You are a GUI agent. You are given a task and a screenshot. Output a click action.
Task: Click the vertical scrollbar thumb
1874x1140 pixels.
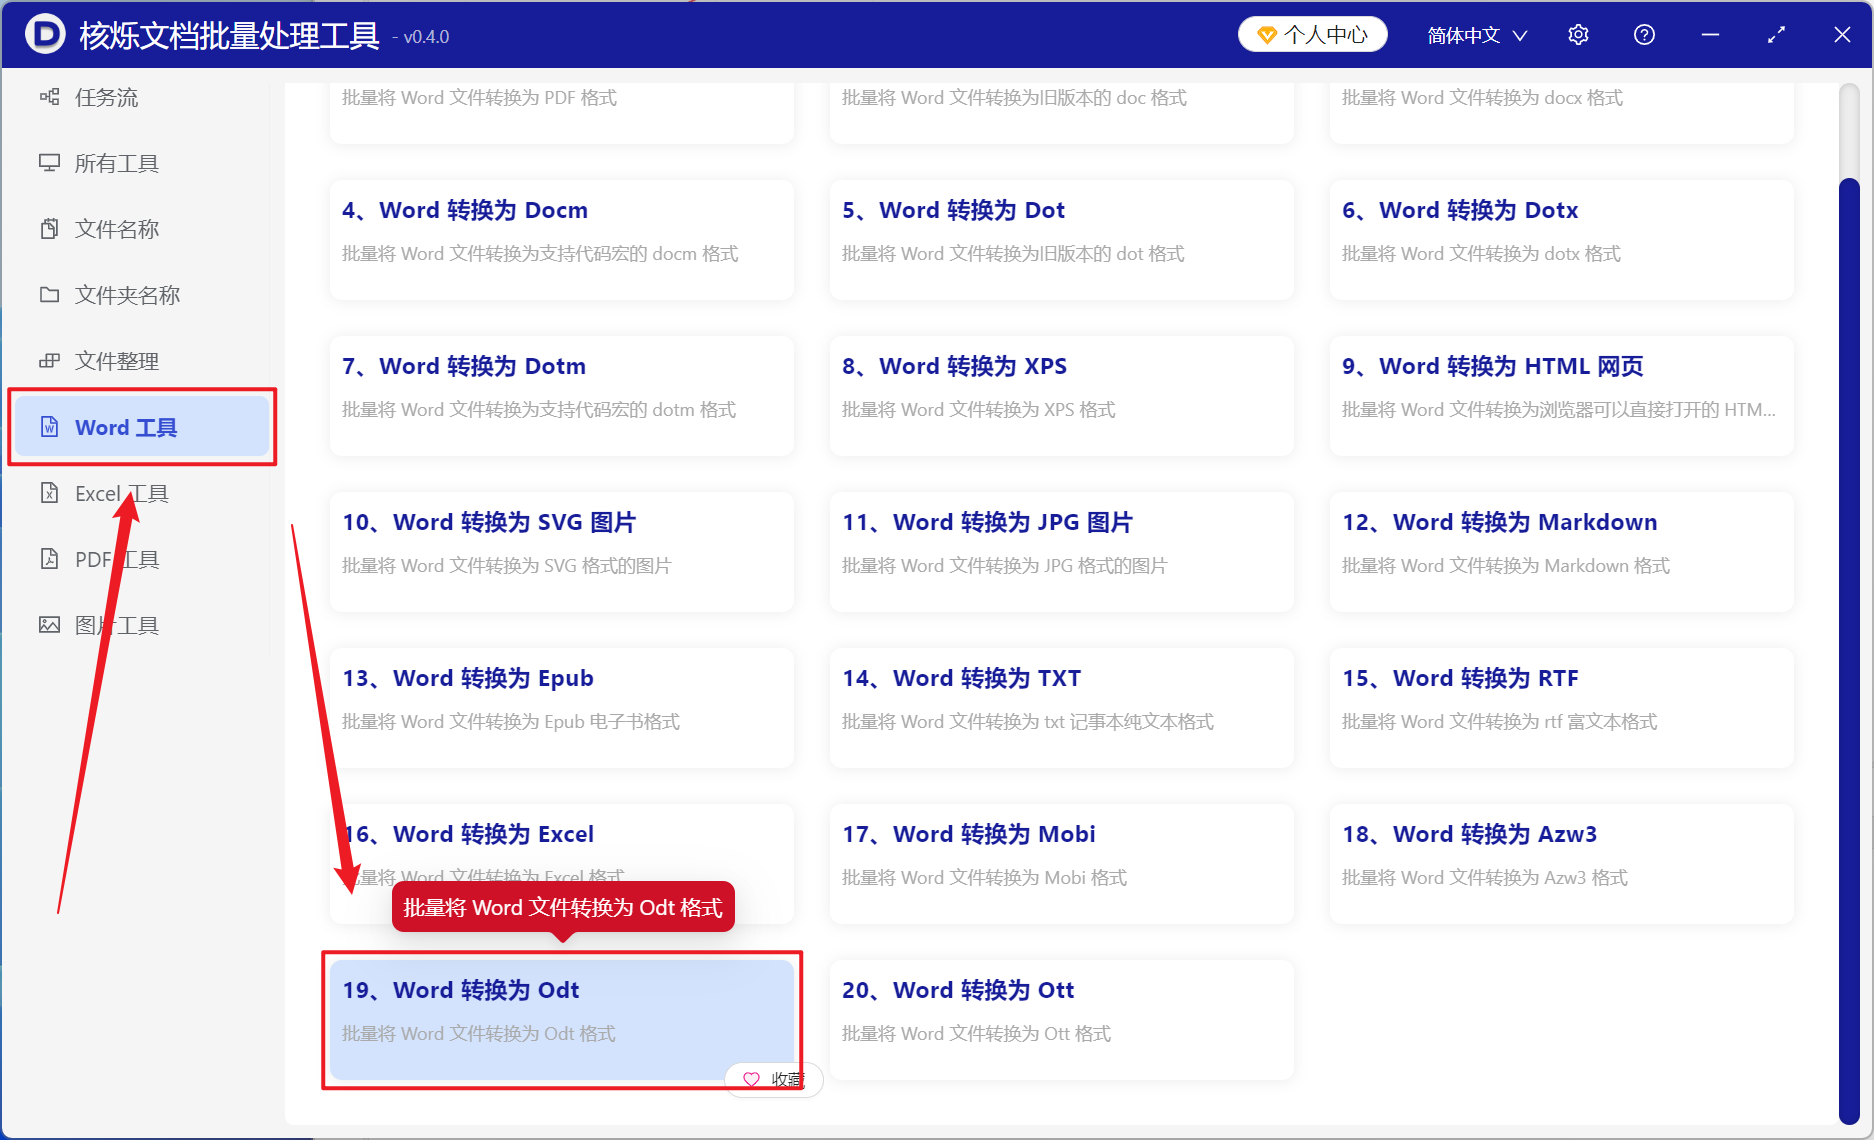click(1849, 650)
